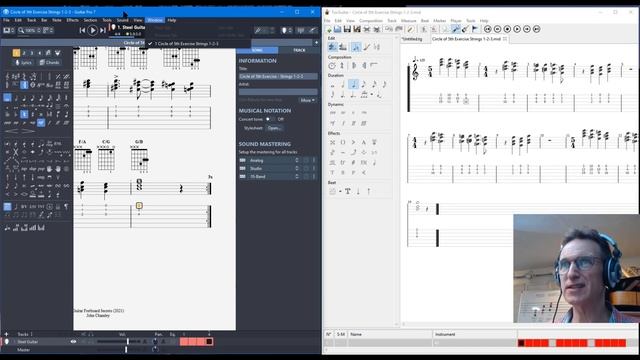Click the Stylesheet Open... button

[274, 128]
